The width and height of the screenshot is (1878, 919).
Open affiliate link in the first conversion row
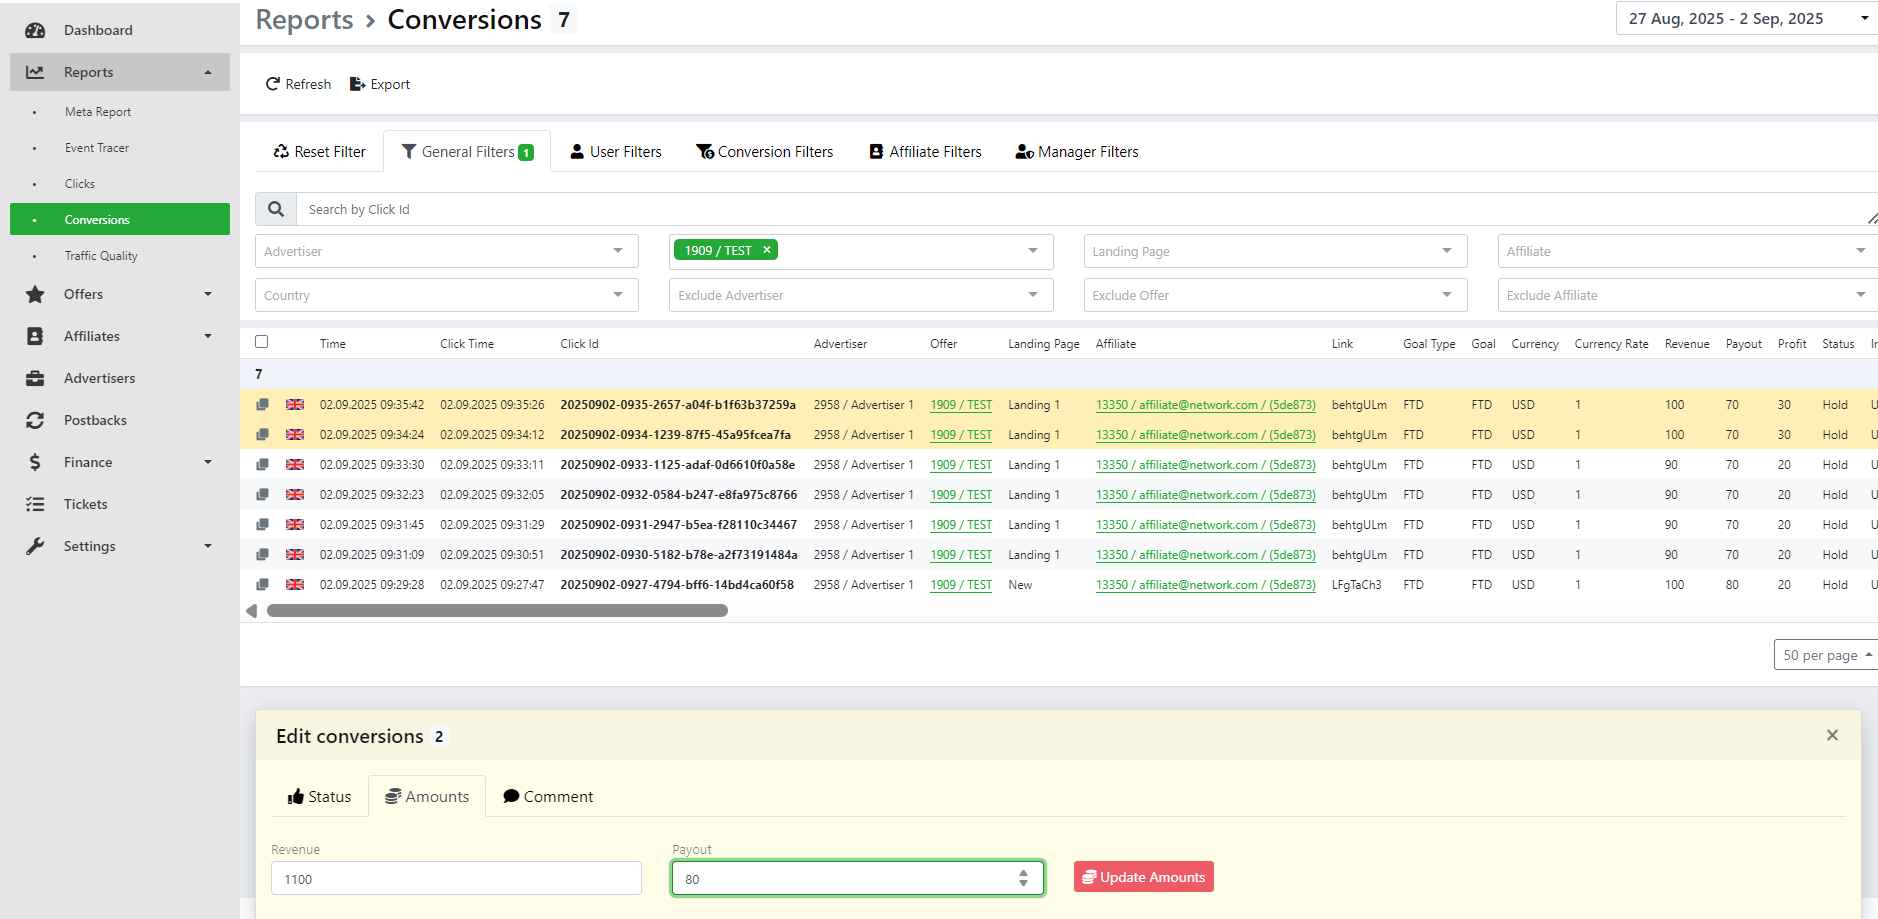pos(1205,405)
